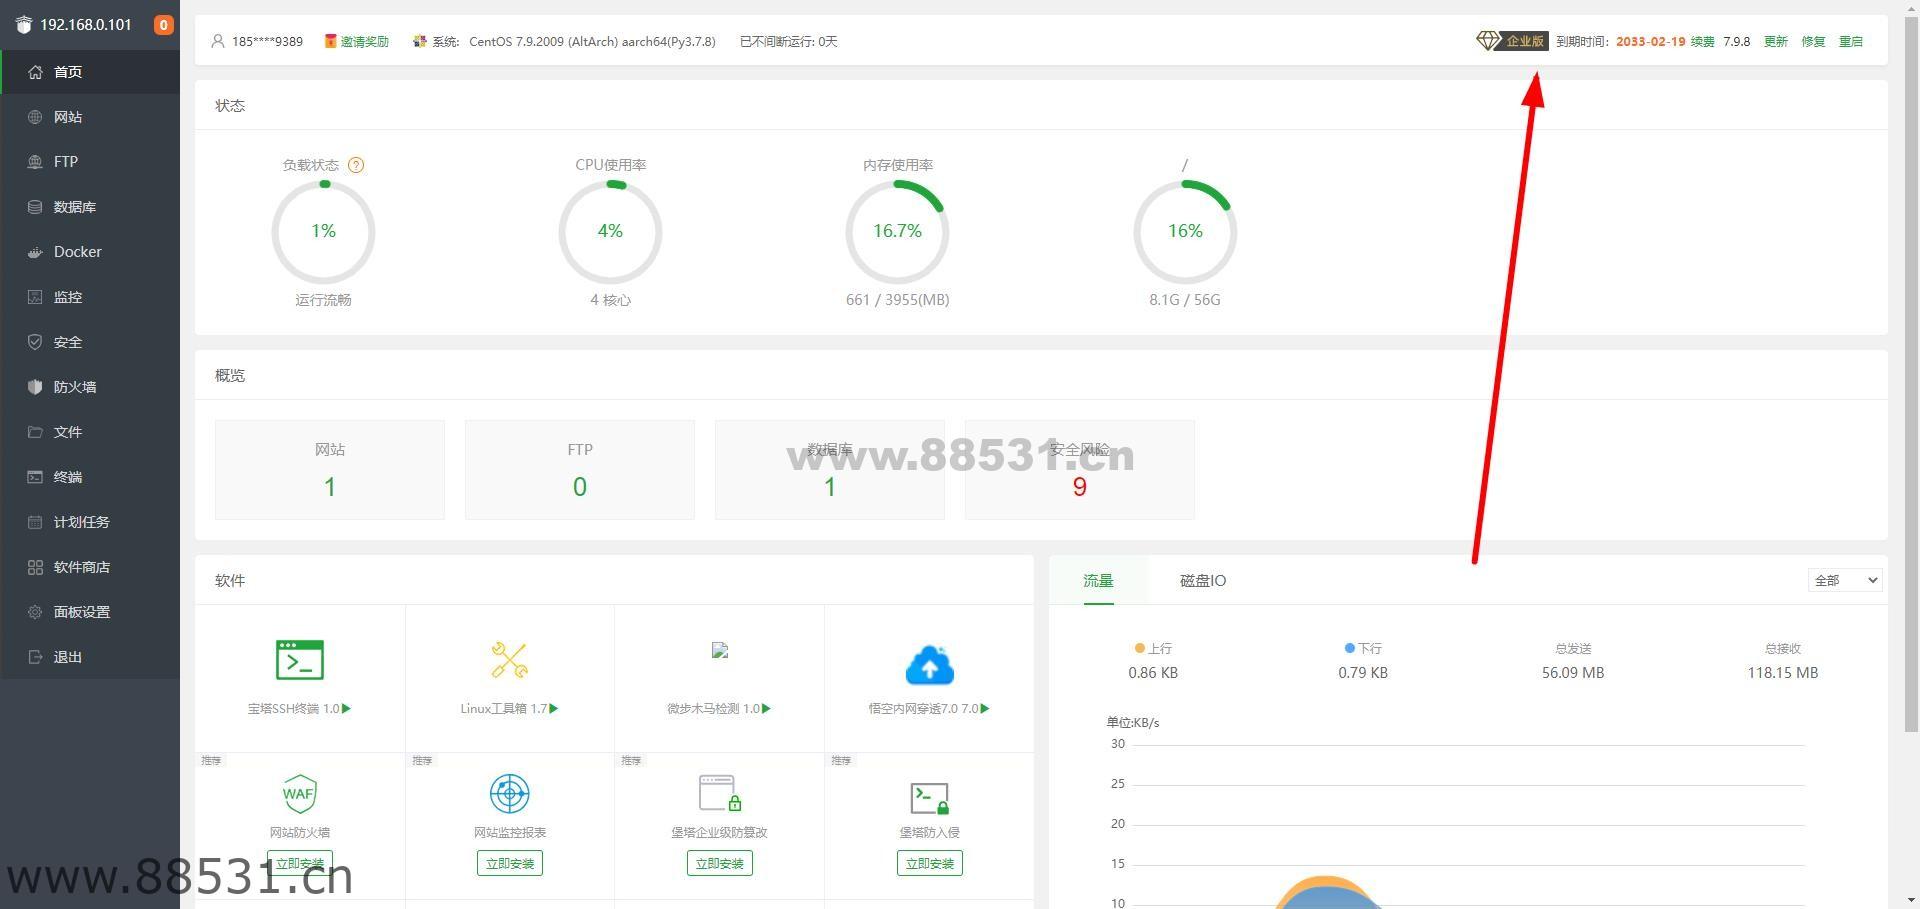Open the 数据库 overview card showing 1
This screenshot has width=1920, height=909.
click(830, 470)
